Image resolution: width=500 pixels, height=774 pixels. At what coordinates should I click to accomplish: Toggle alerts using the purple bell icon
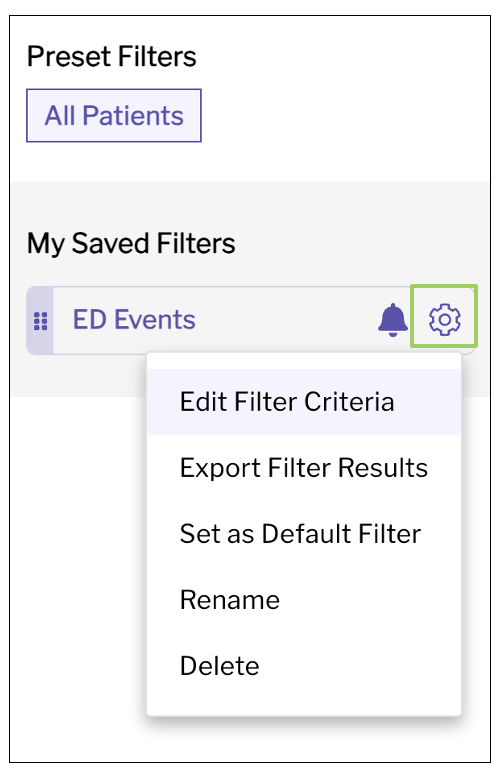[393, 320]
